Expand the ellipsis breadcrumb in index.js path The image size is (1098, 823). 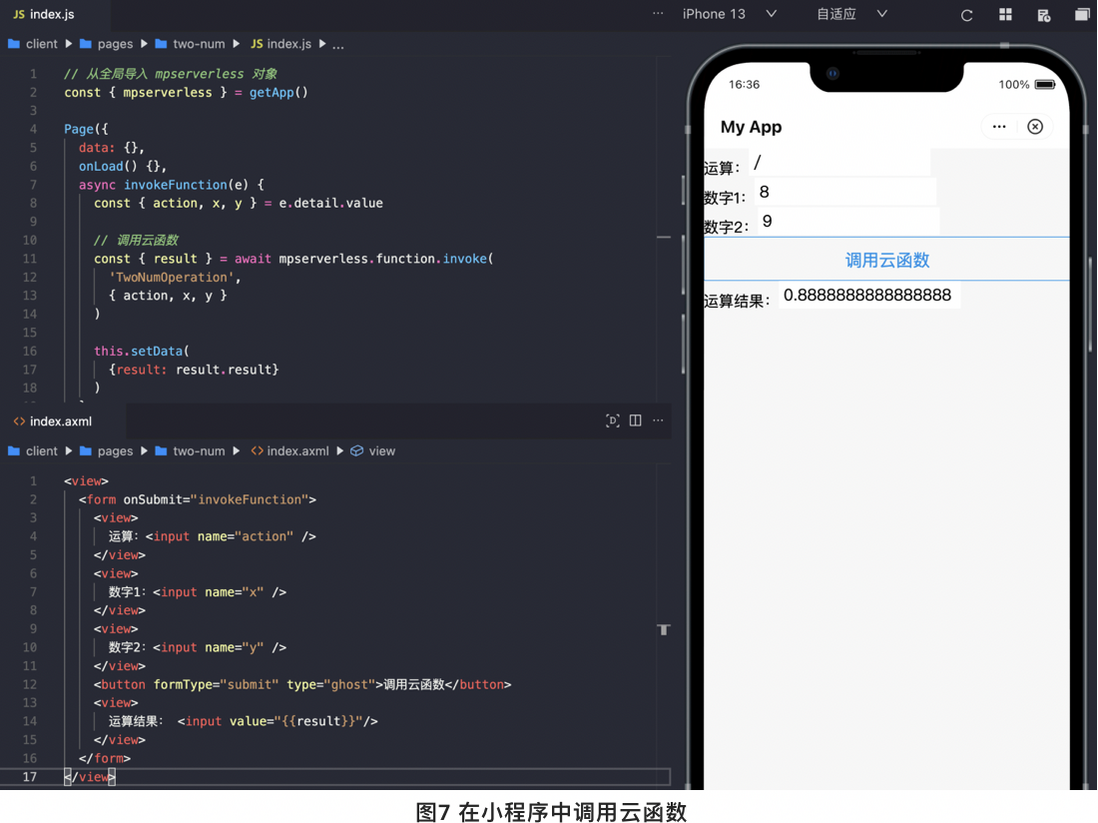338,46
